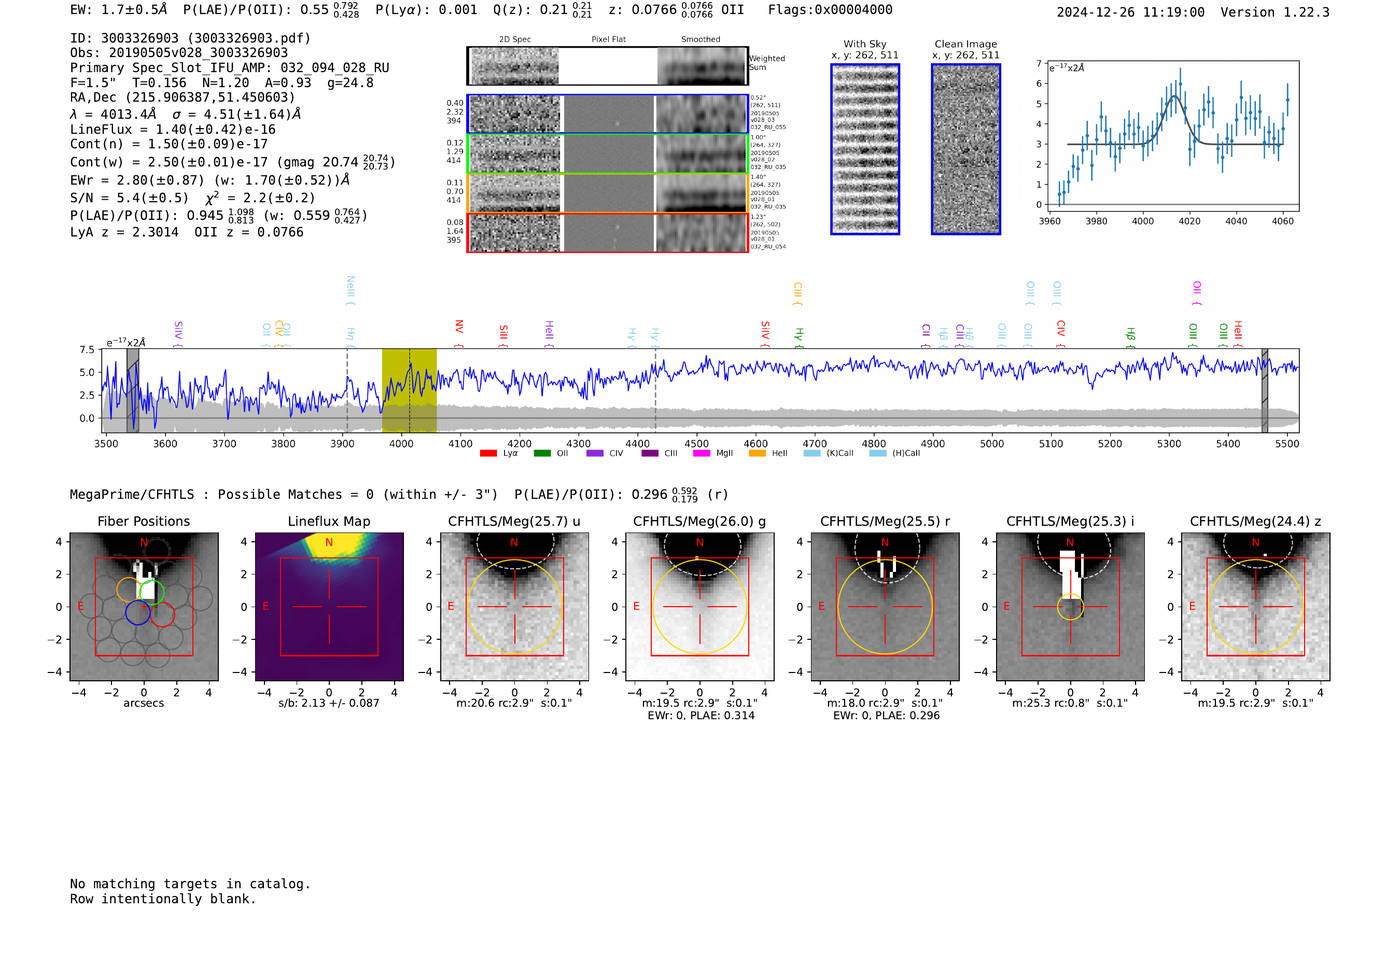Click the RA,Dec coordinates line
This screenshot has width=1400, height=953.
coord(183,98)
